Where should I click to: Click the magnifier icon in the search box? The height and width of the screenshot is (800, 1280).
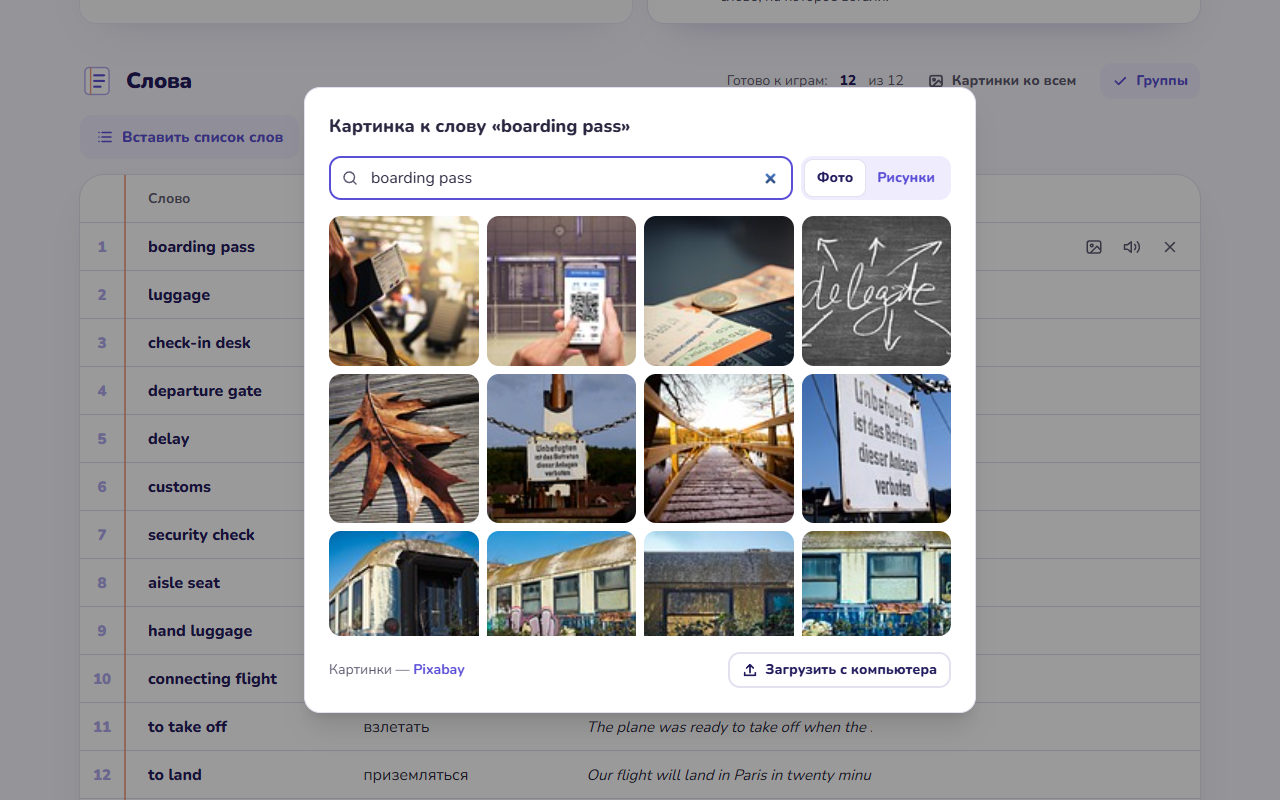click(350, 178)
